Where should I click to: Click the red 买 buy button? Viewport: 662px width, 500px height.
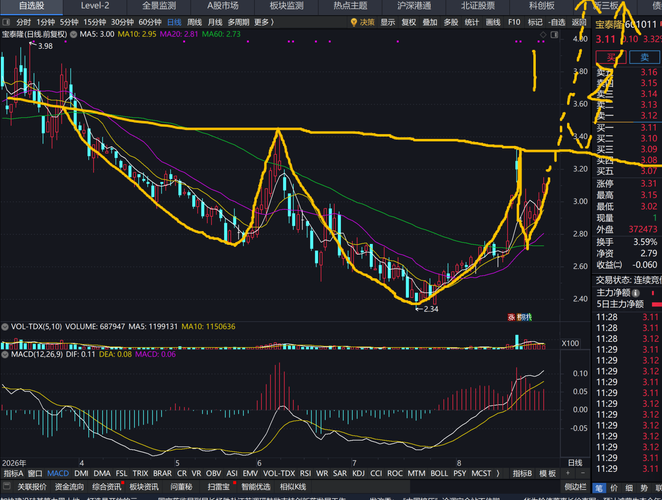pyautogui.click(x=611, y=57)
